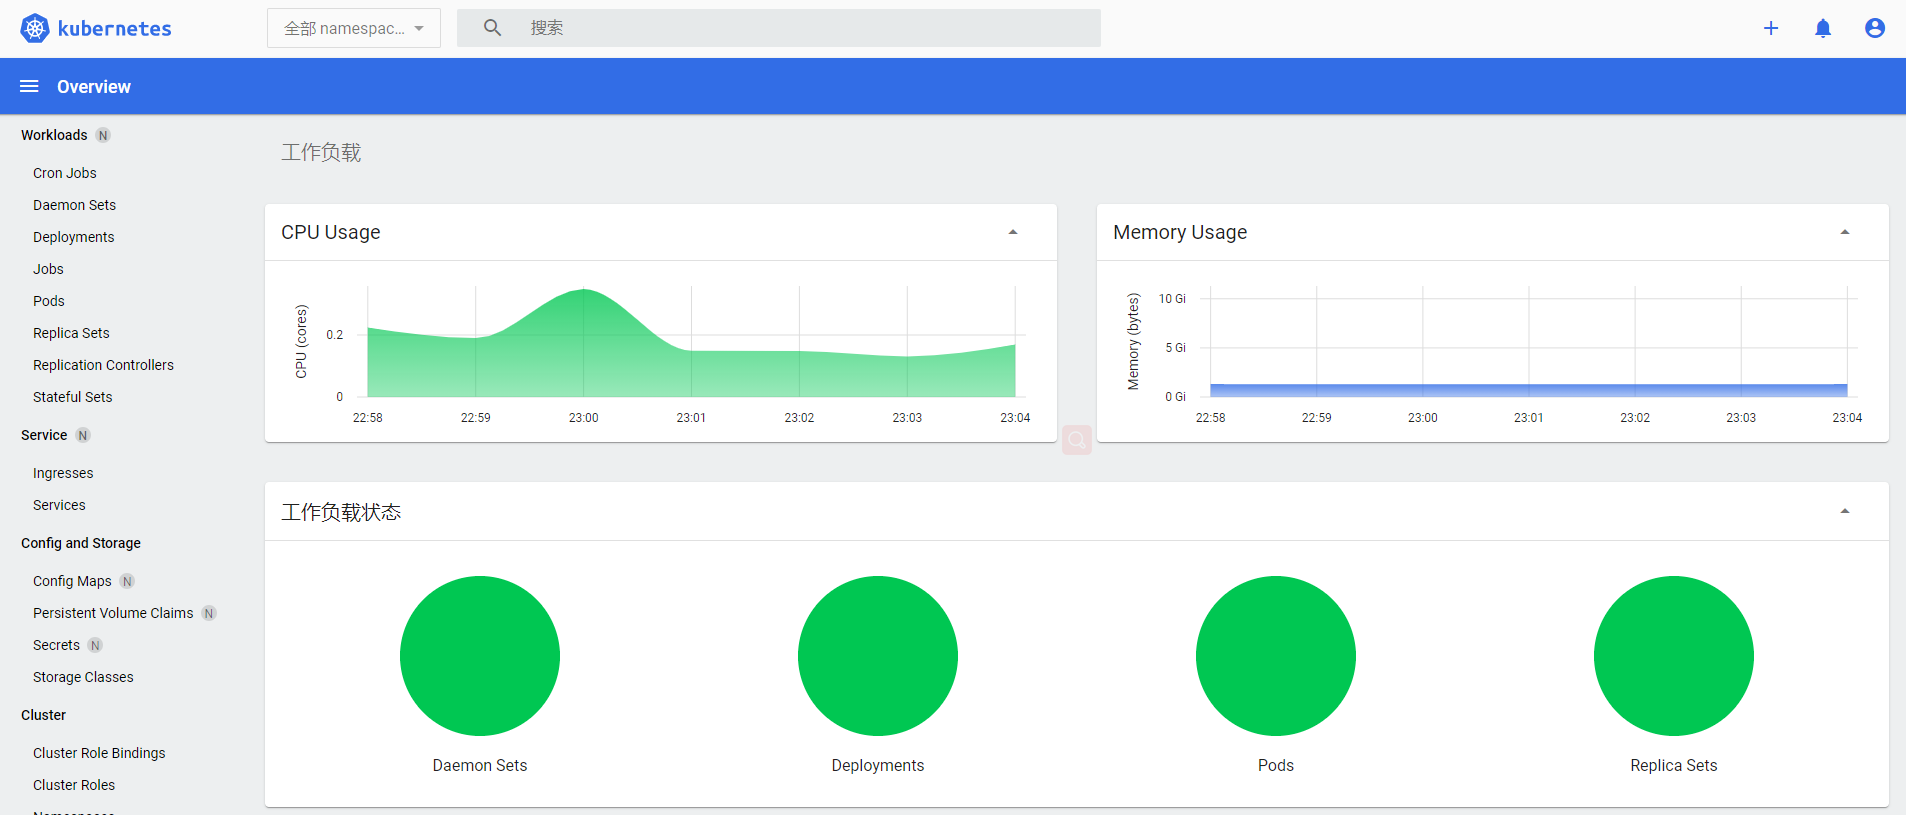The height and width of the screenshot is (815, 1906).
Task: Click the Pods green status circle
Action: click(1276, 656)
